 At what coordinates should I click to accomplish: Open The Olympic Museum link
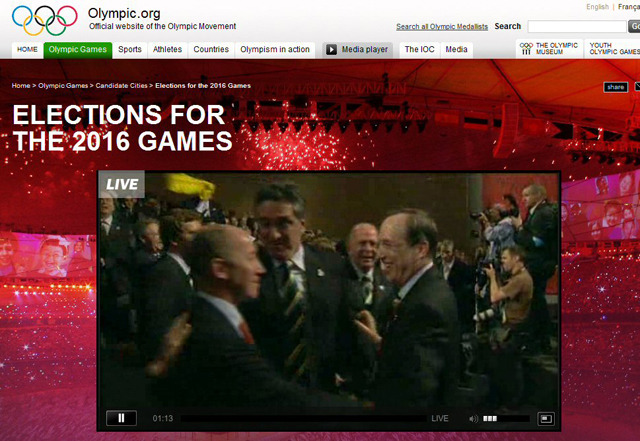548,49
